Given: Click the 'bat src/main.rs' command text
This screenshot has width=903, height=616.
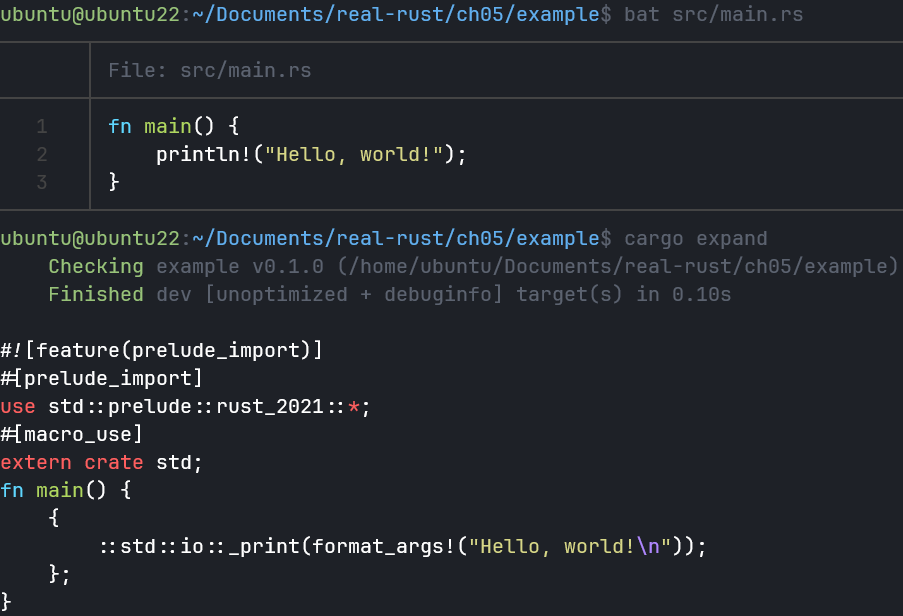Looking at the screenshot, I should 713,15.
